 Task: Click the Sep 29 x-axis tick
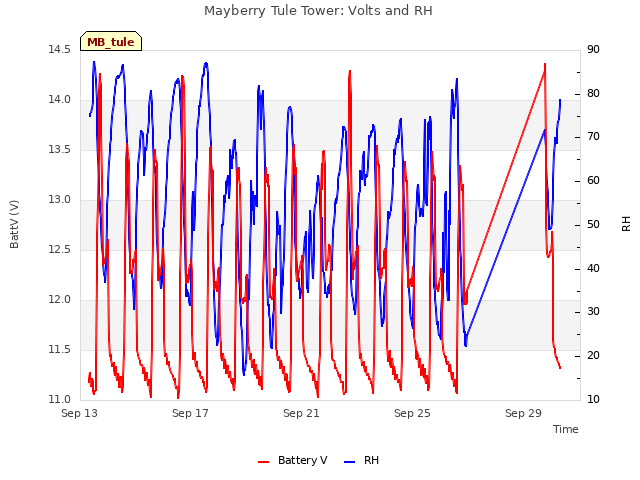523,413
